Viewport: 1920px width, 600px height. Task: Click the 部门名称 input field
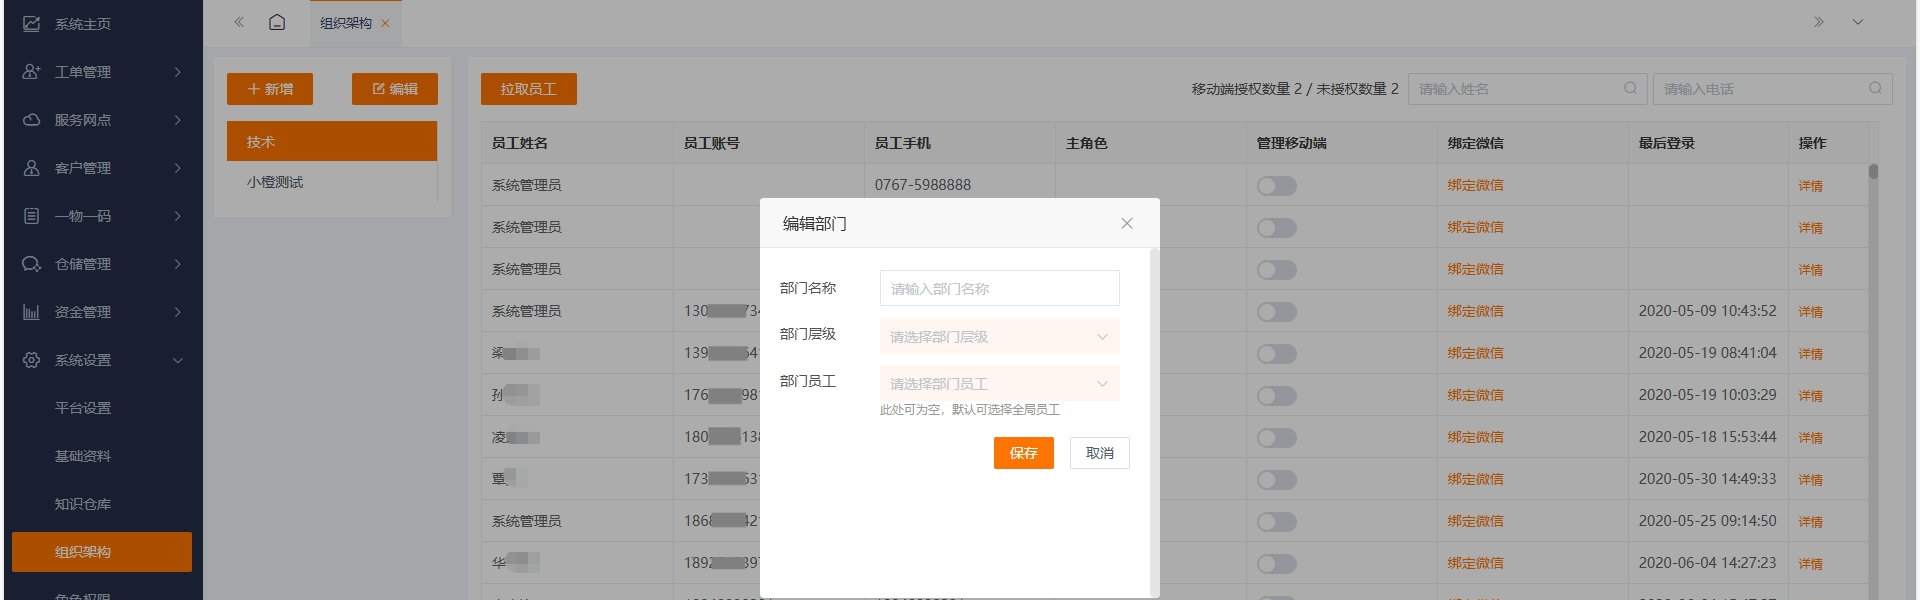click(999, 289)
